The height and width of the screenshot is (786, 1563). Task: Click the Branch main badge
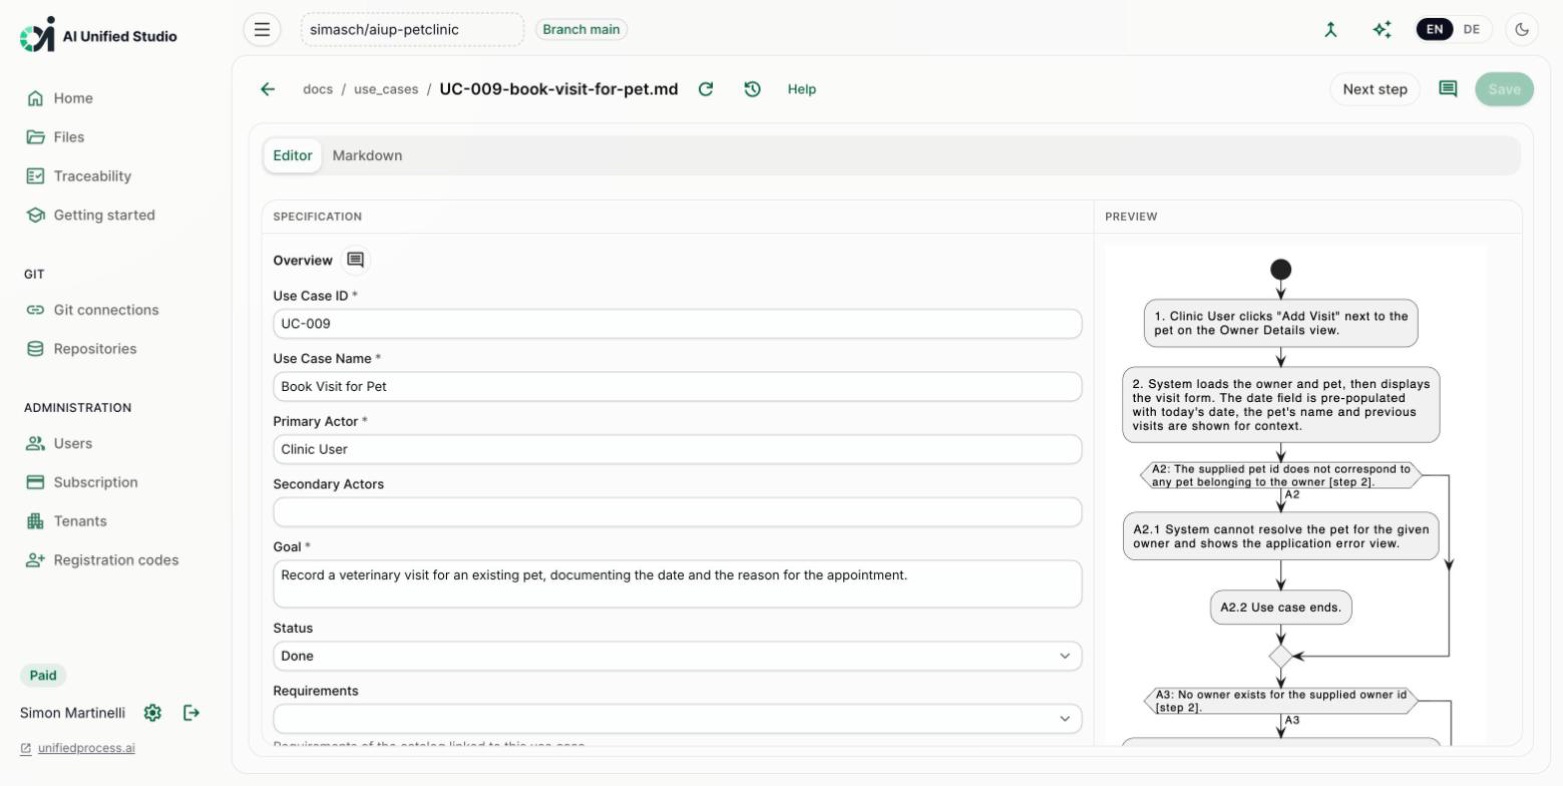(581, 29)
